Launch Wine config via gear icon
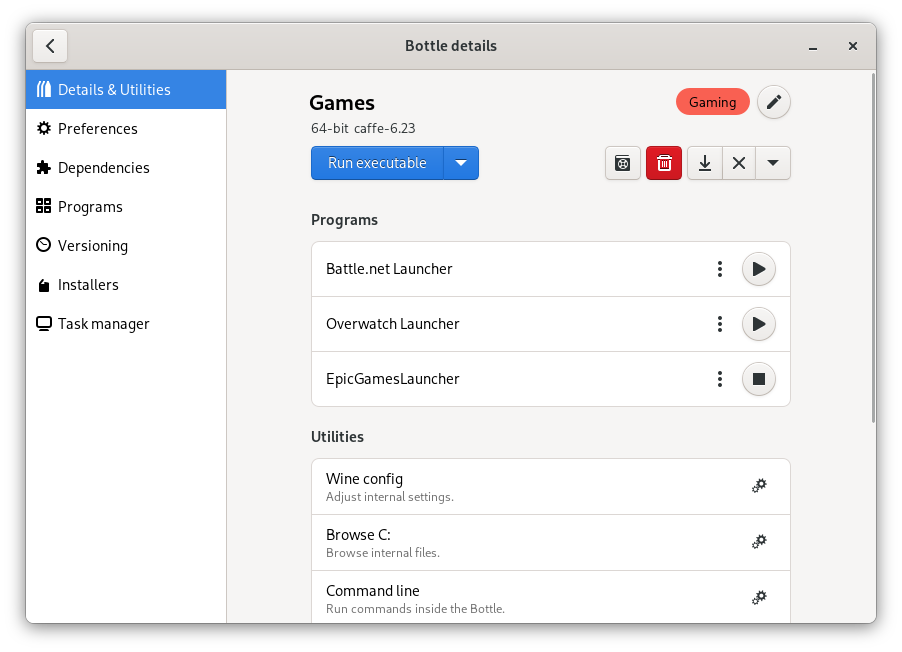This screenshot has height=652, width=902. [759, 486]
